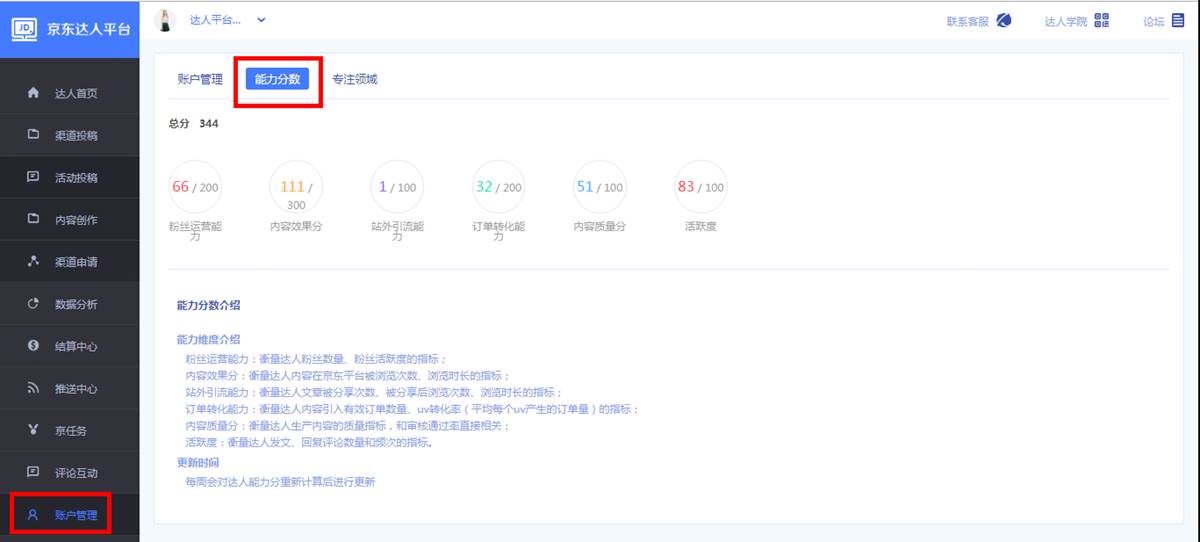Select the 能力分数 tab
Viewport: 1200px width, 542px height.
(277, 79)
